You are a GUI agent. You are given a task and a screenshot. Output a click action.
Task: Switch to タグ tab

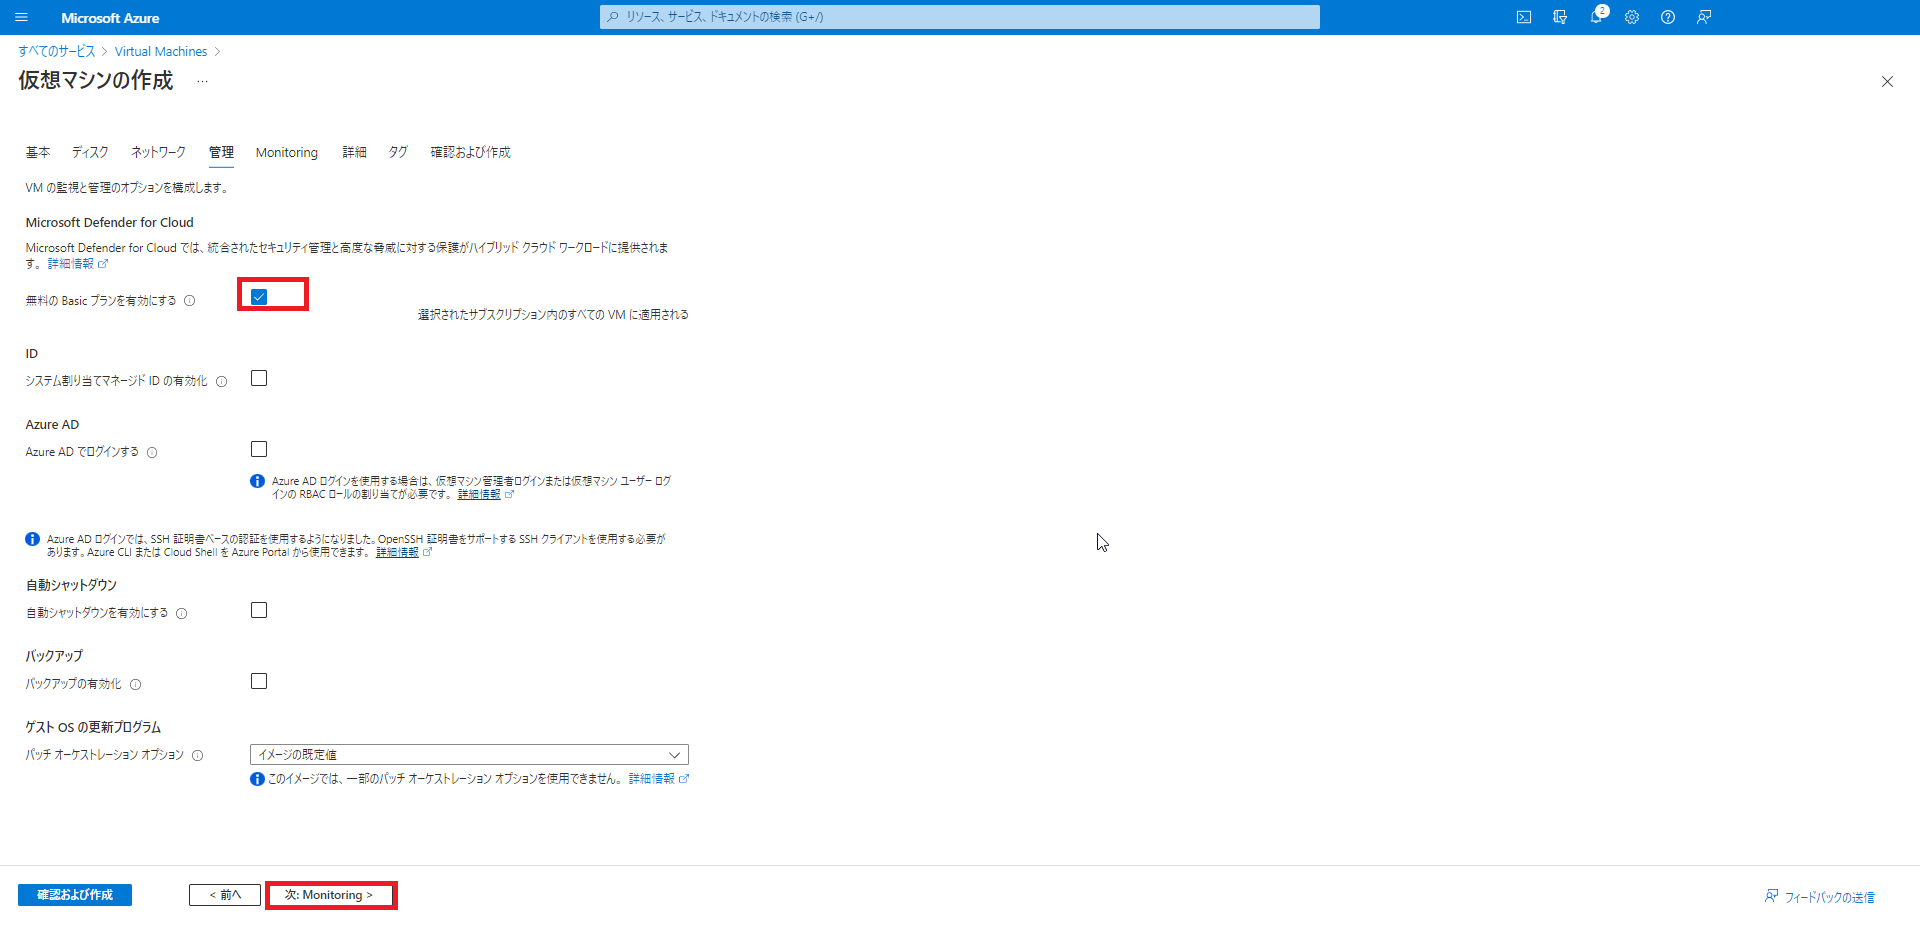(398, 152)
